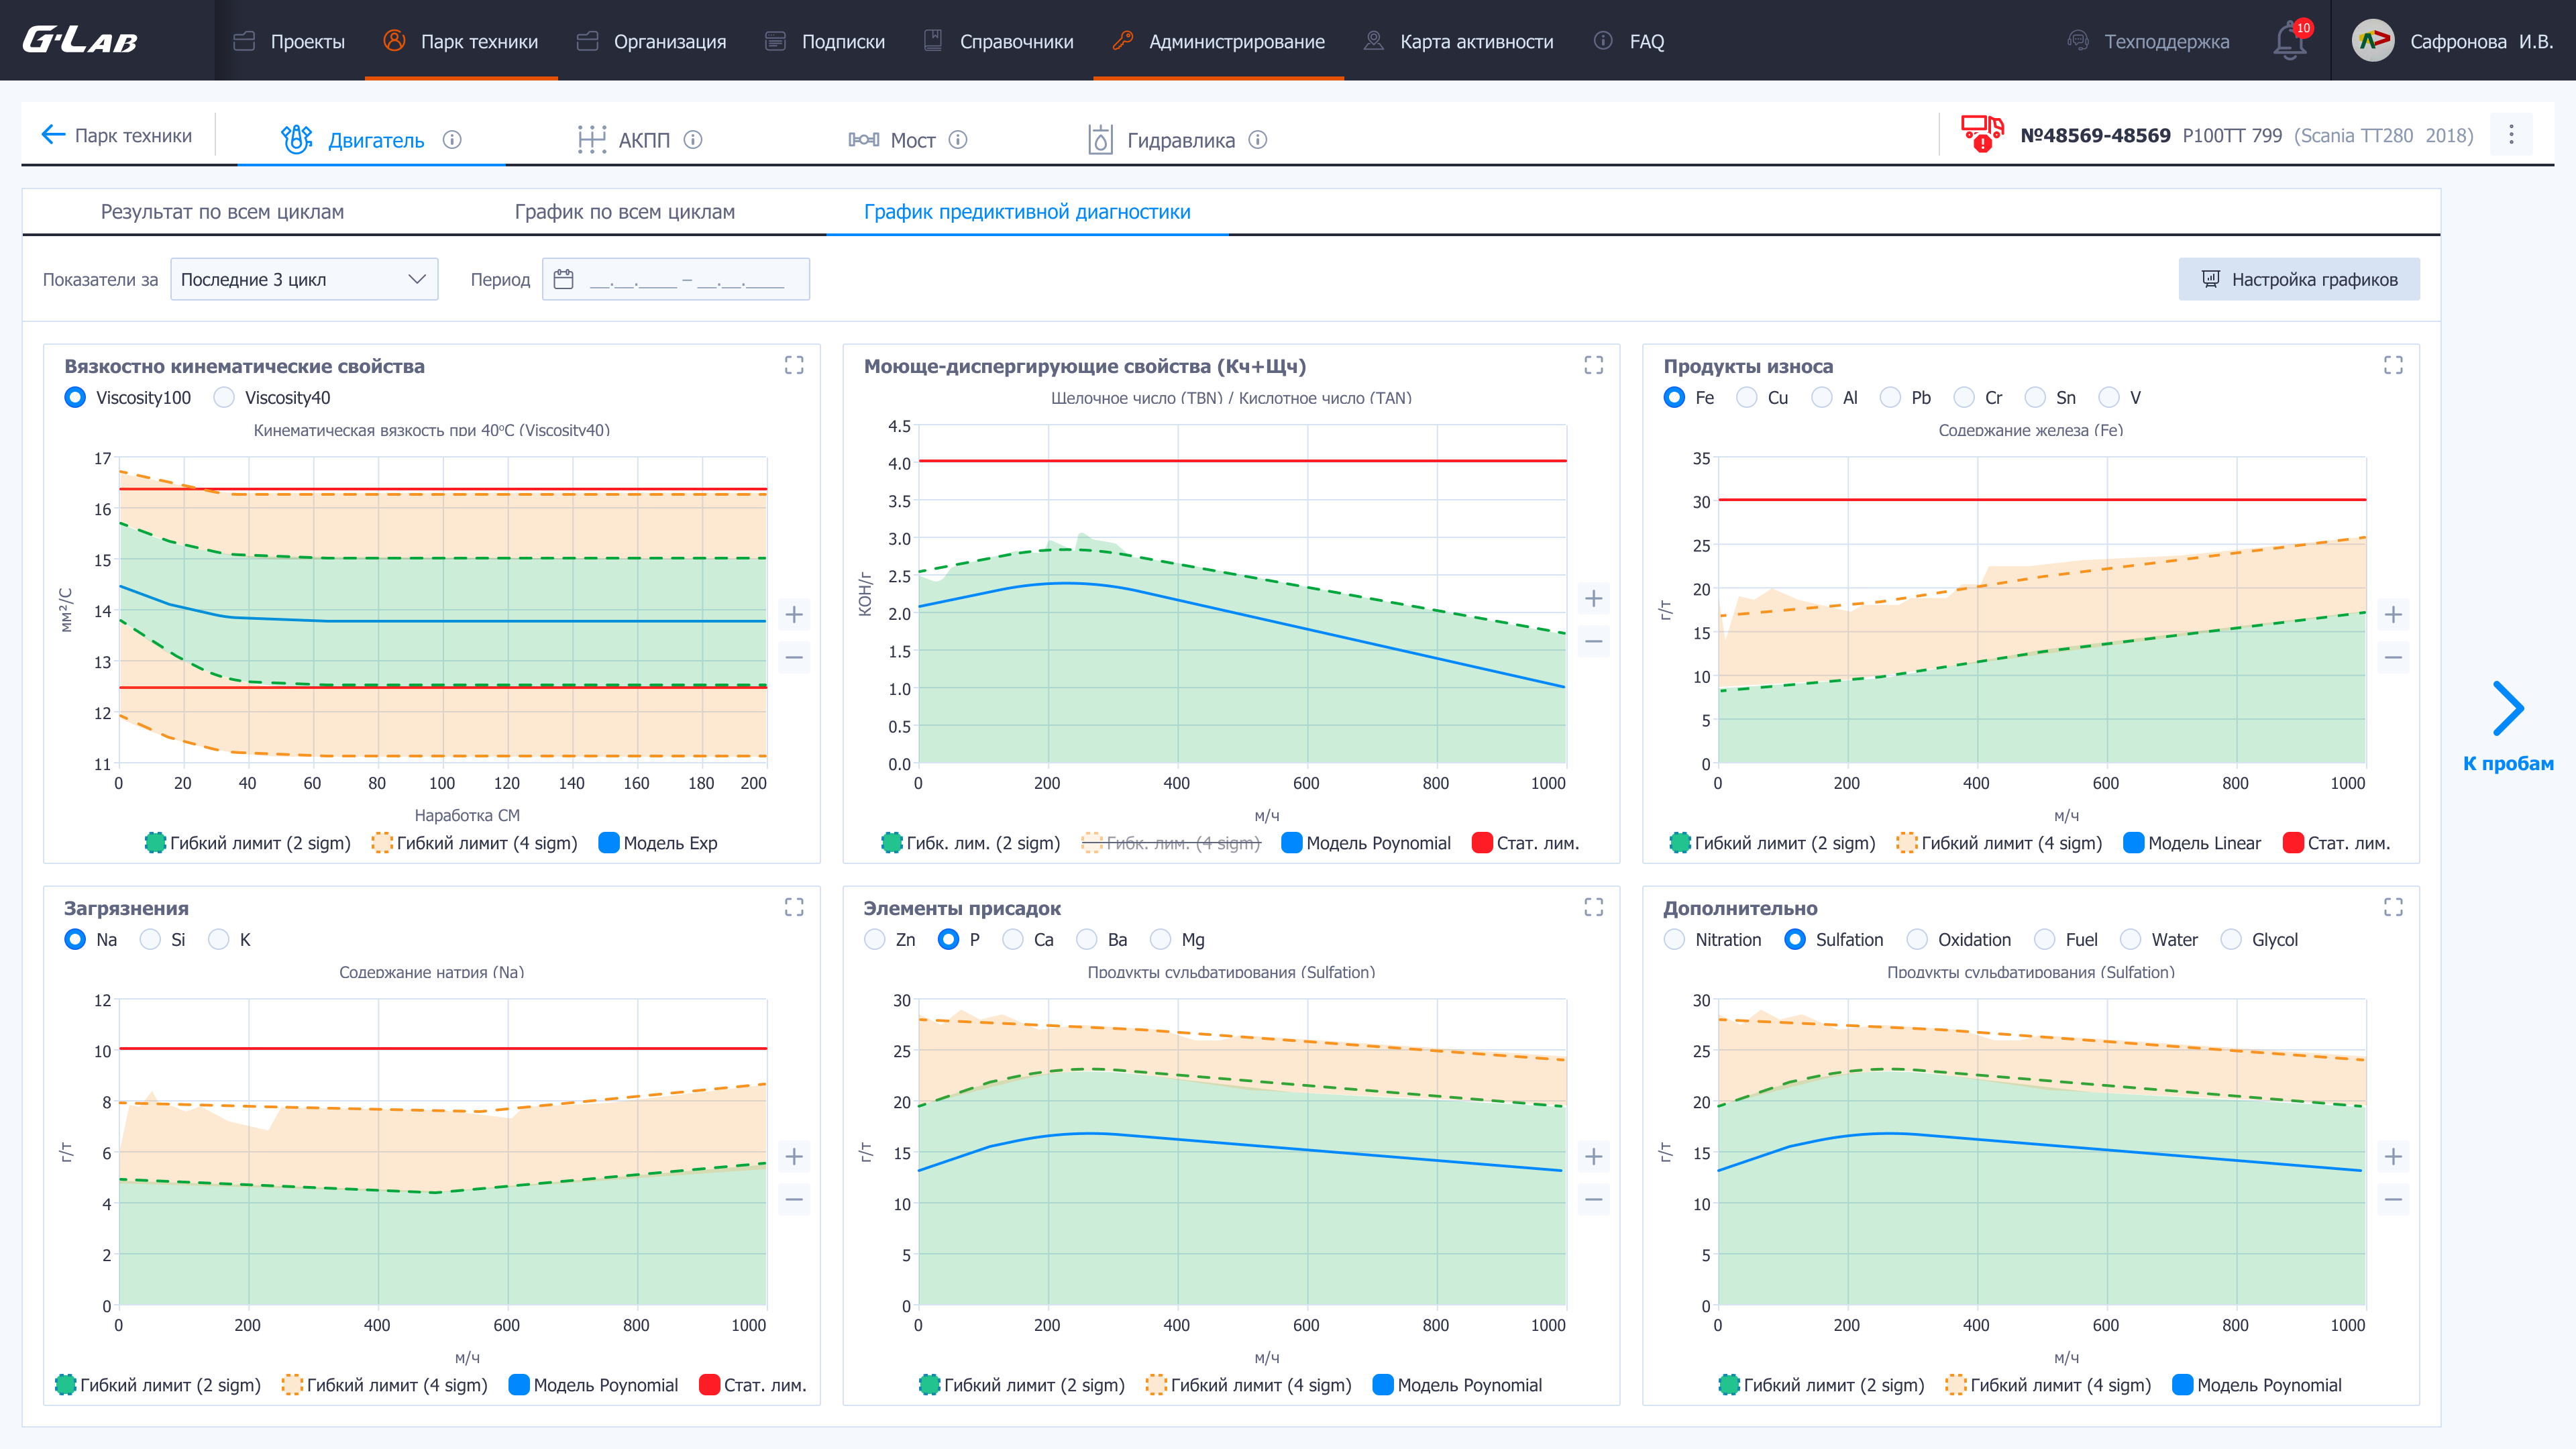This screenshot has width=2576, height=1449.
Task: Open the Гидравлика tab
Action: coord(1179,140)
